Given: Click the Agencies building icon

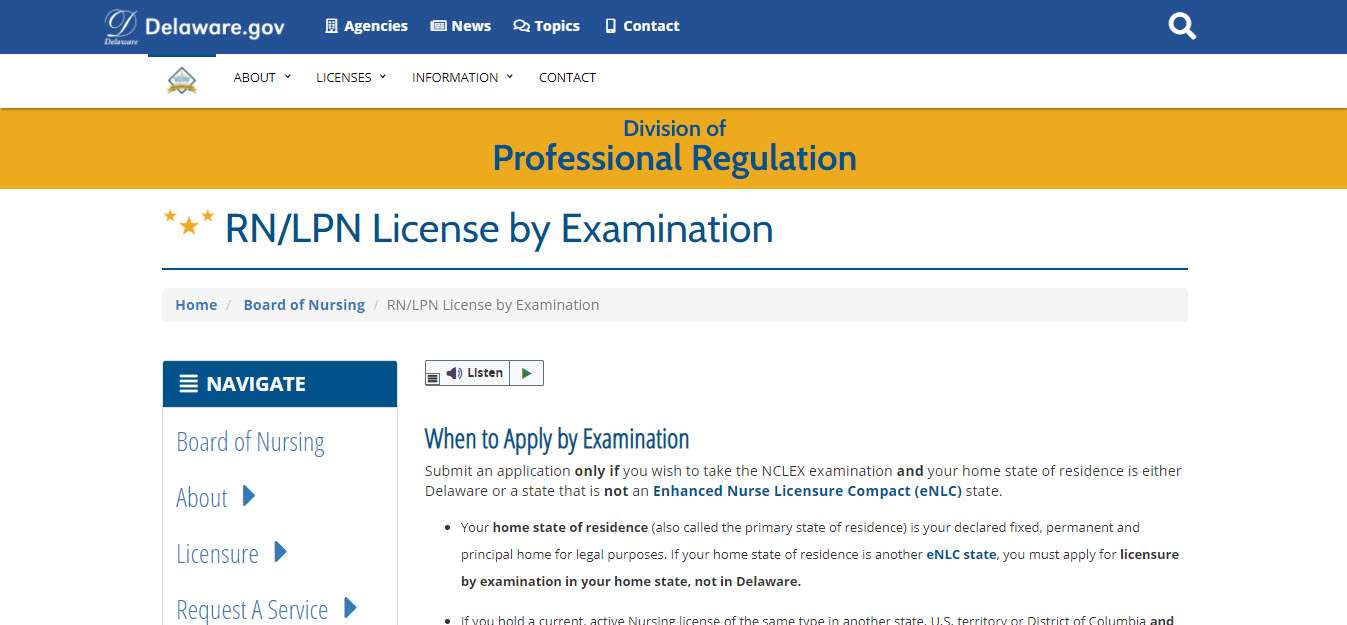Looking at the screenshot, I should click(329, 25).
